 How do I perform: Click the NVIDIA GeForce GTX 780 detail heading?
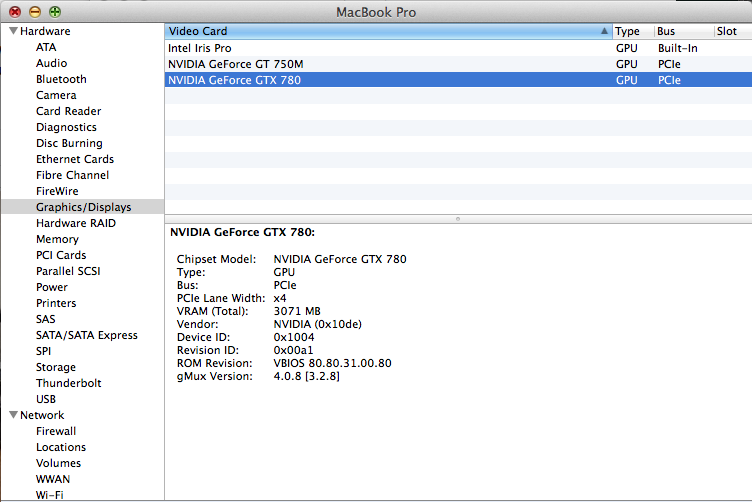pos(243,232)
